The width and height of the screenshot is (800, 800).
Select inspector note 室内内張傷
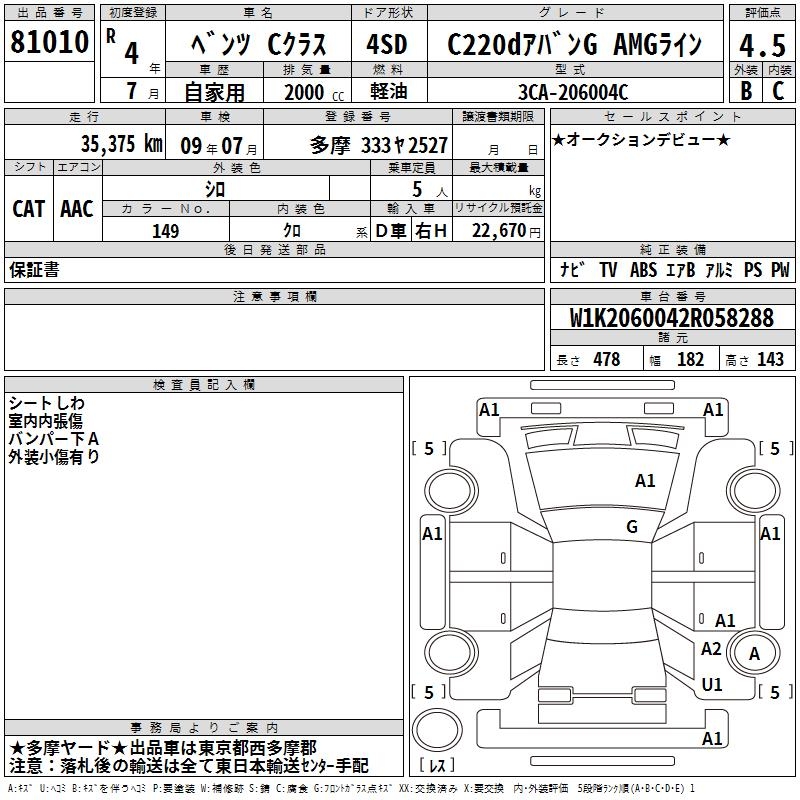point(45,421)
